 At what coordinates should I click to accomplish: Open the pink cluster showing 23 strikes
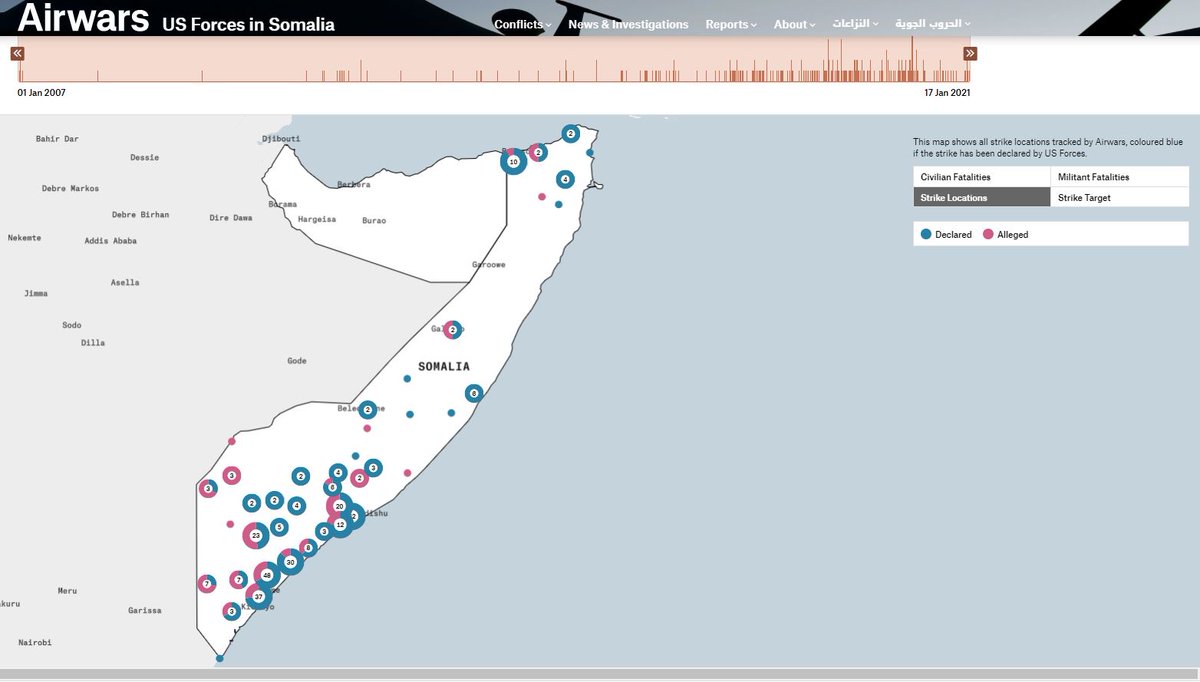pyautogui.click(x=257, y=536)
